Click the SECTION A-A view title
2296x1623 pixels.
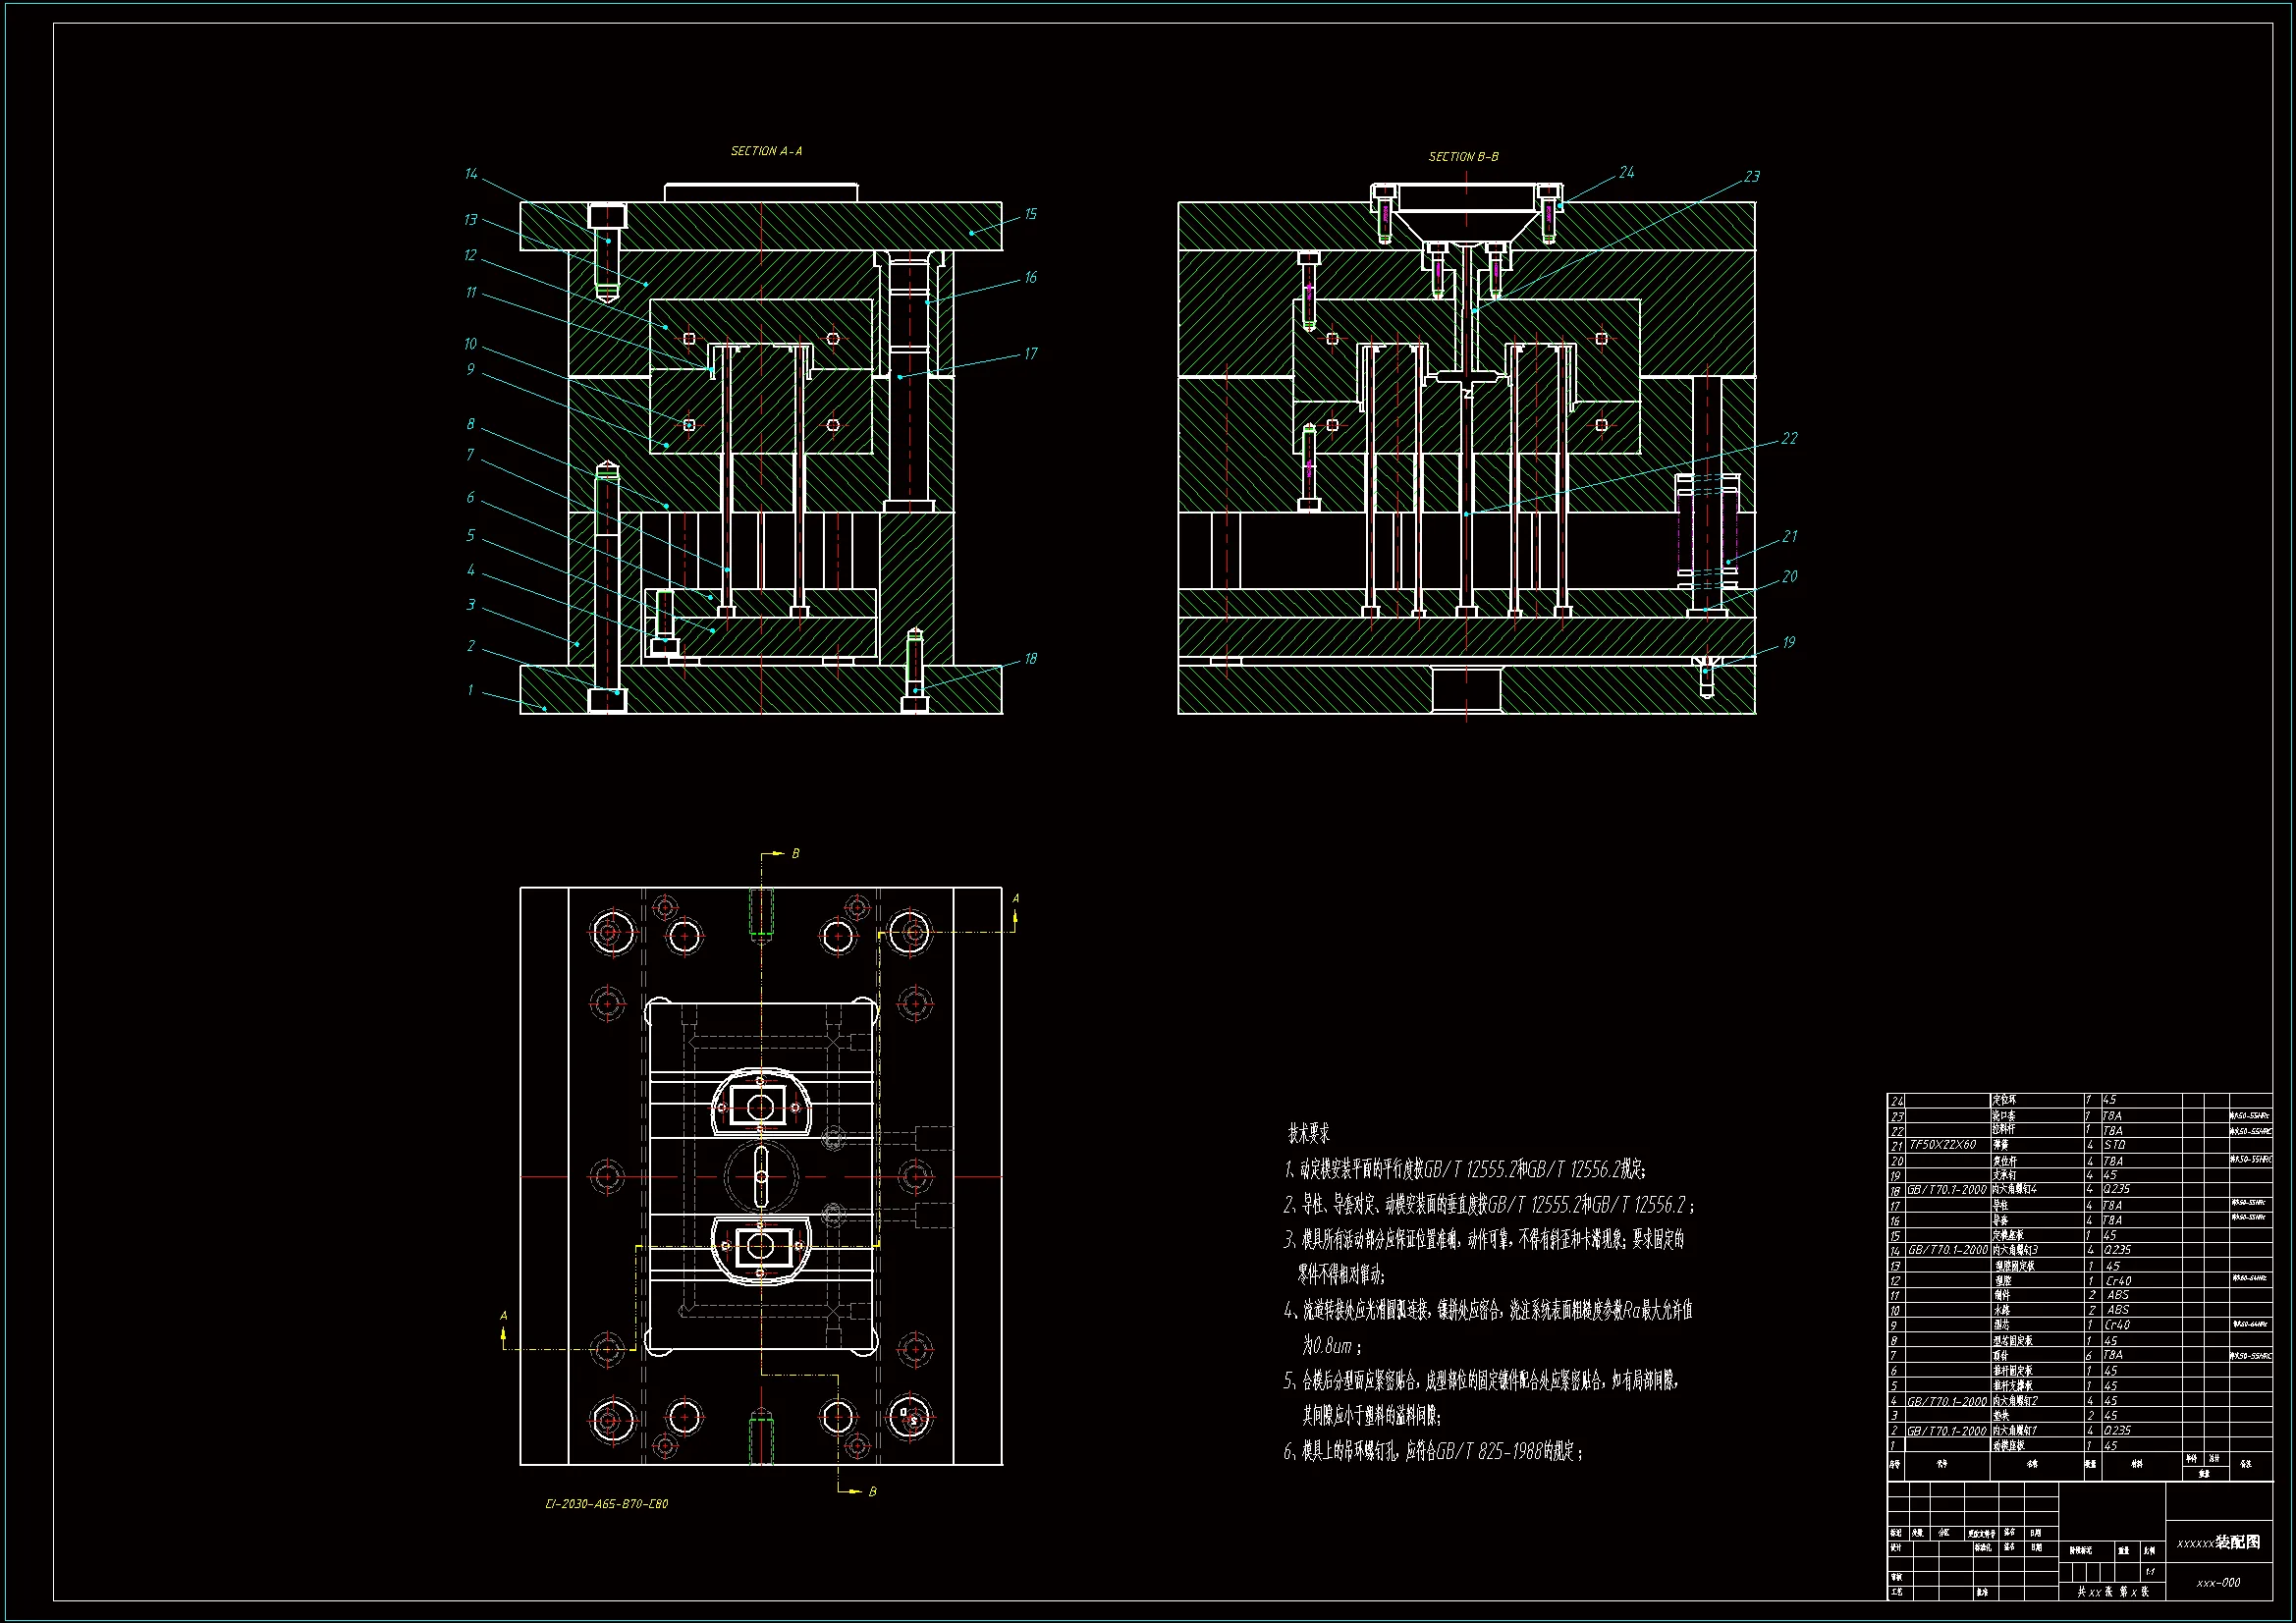766,151
